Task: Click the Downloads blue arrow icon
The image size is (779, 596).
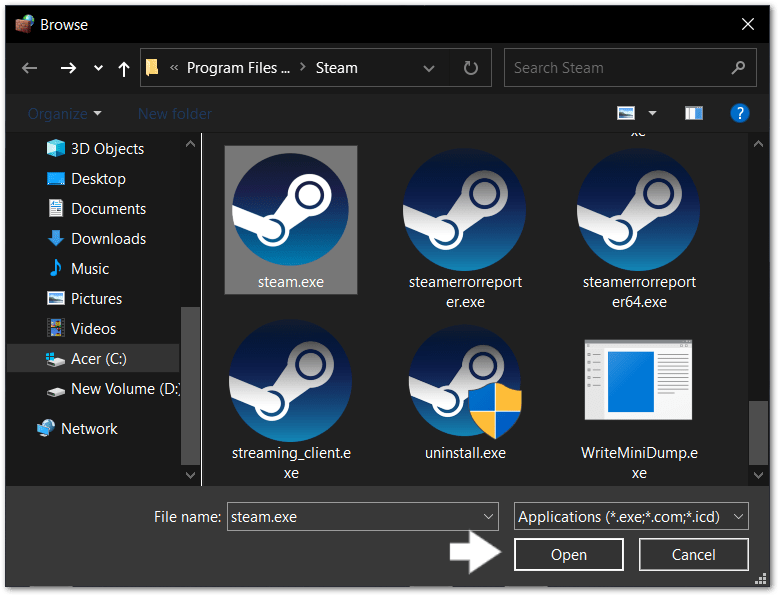Action: click(56, 238)
